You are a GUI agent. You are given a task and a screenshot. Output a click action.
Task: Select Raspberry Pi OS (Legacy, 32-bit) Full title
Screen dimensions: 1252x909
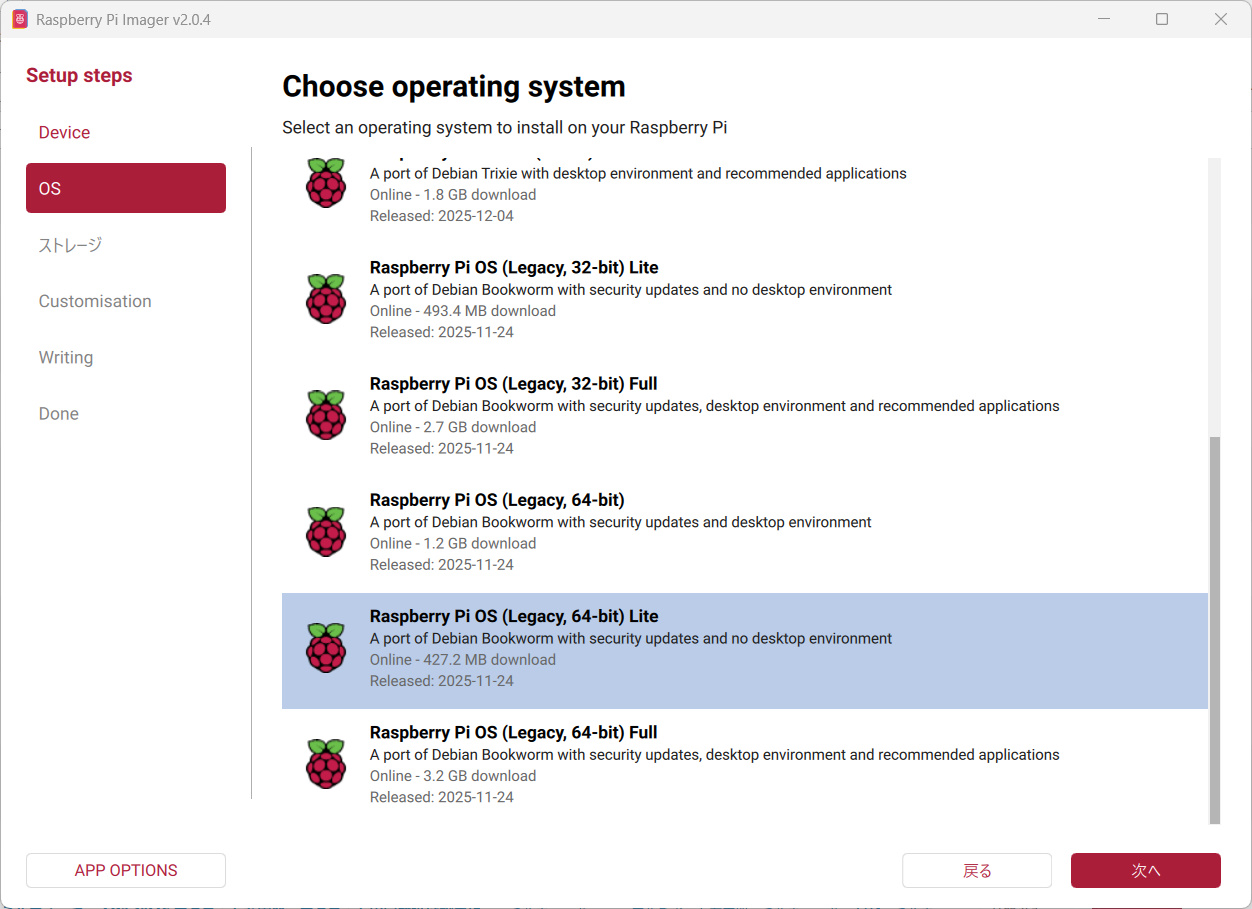point(513,384)
